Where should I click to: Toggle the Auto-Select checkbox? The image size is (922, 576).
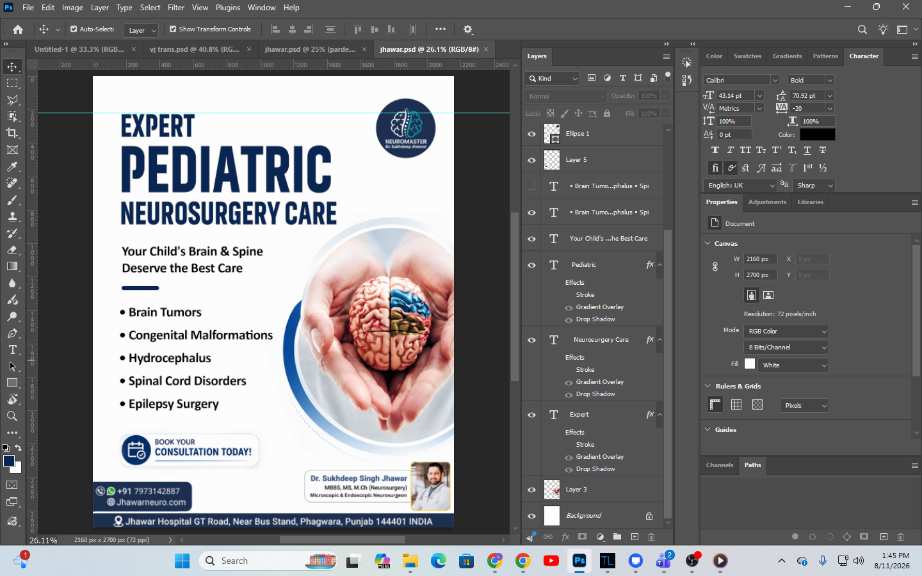click(74, 29)
